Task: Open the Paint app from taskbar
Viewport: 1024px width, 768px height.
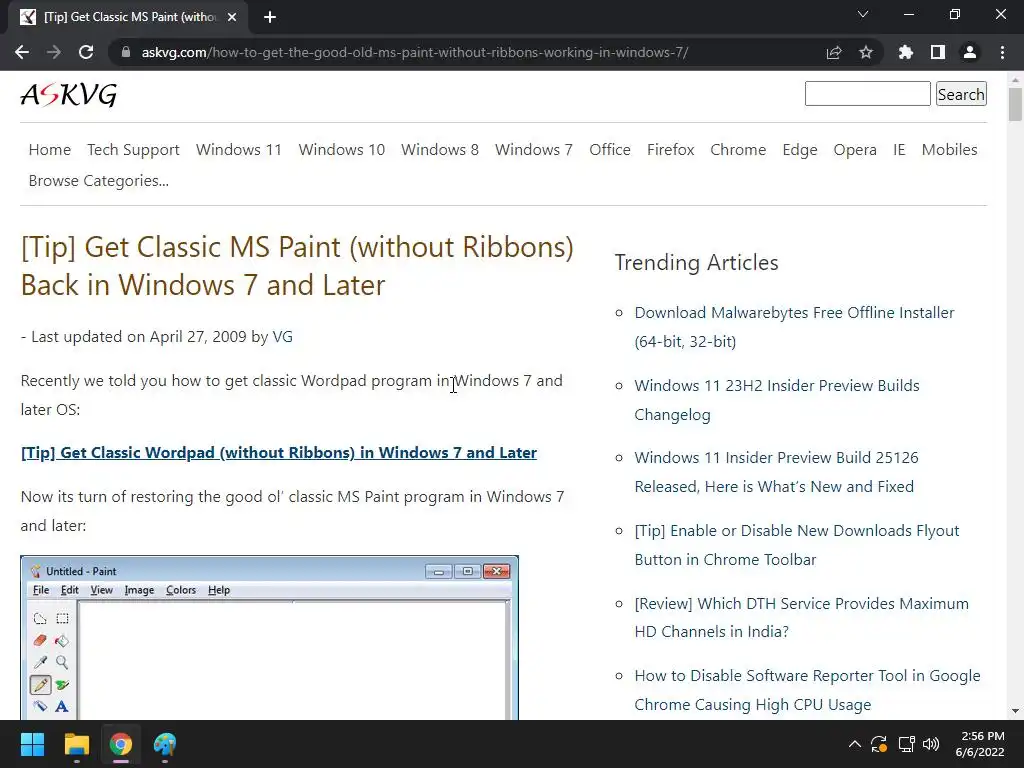Action: pyautogui.click(x=165, y=744)
